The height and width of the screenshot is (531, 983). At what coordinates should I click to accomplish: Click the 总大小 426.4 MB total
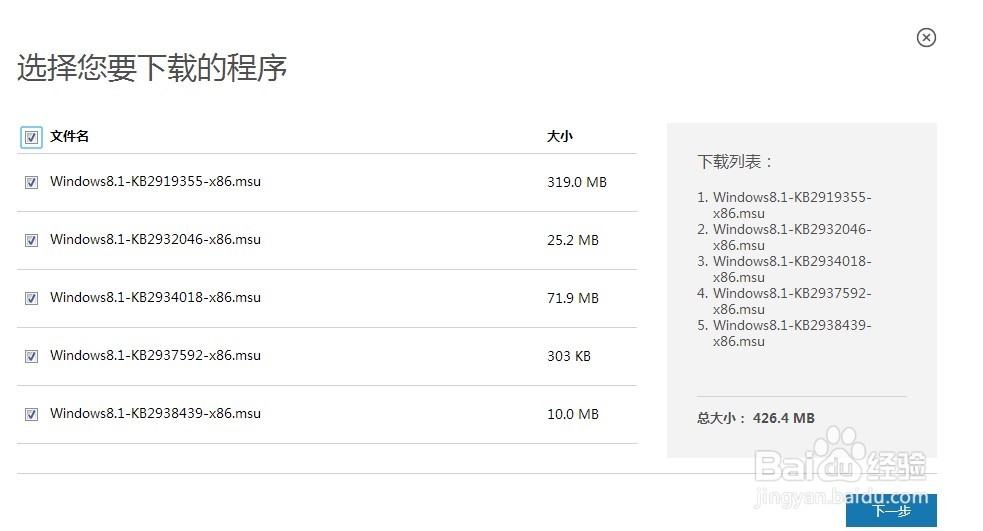756,418
